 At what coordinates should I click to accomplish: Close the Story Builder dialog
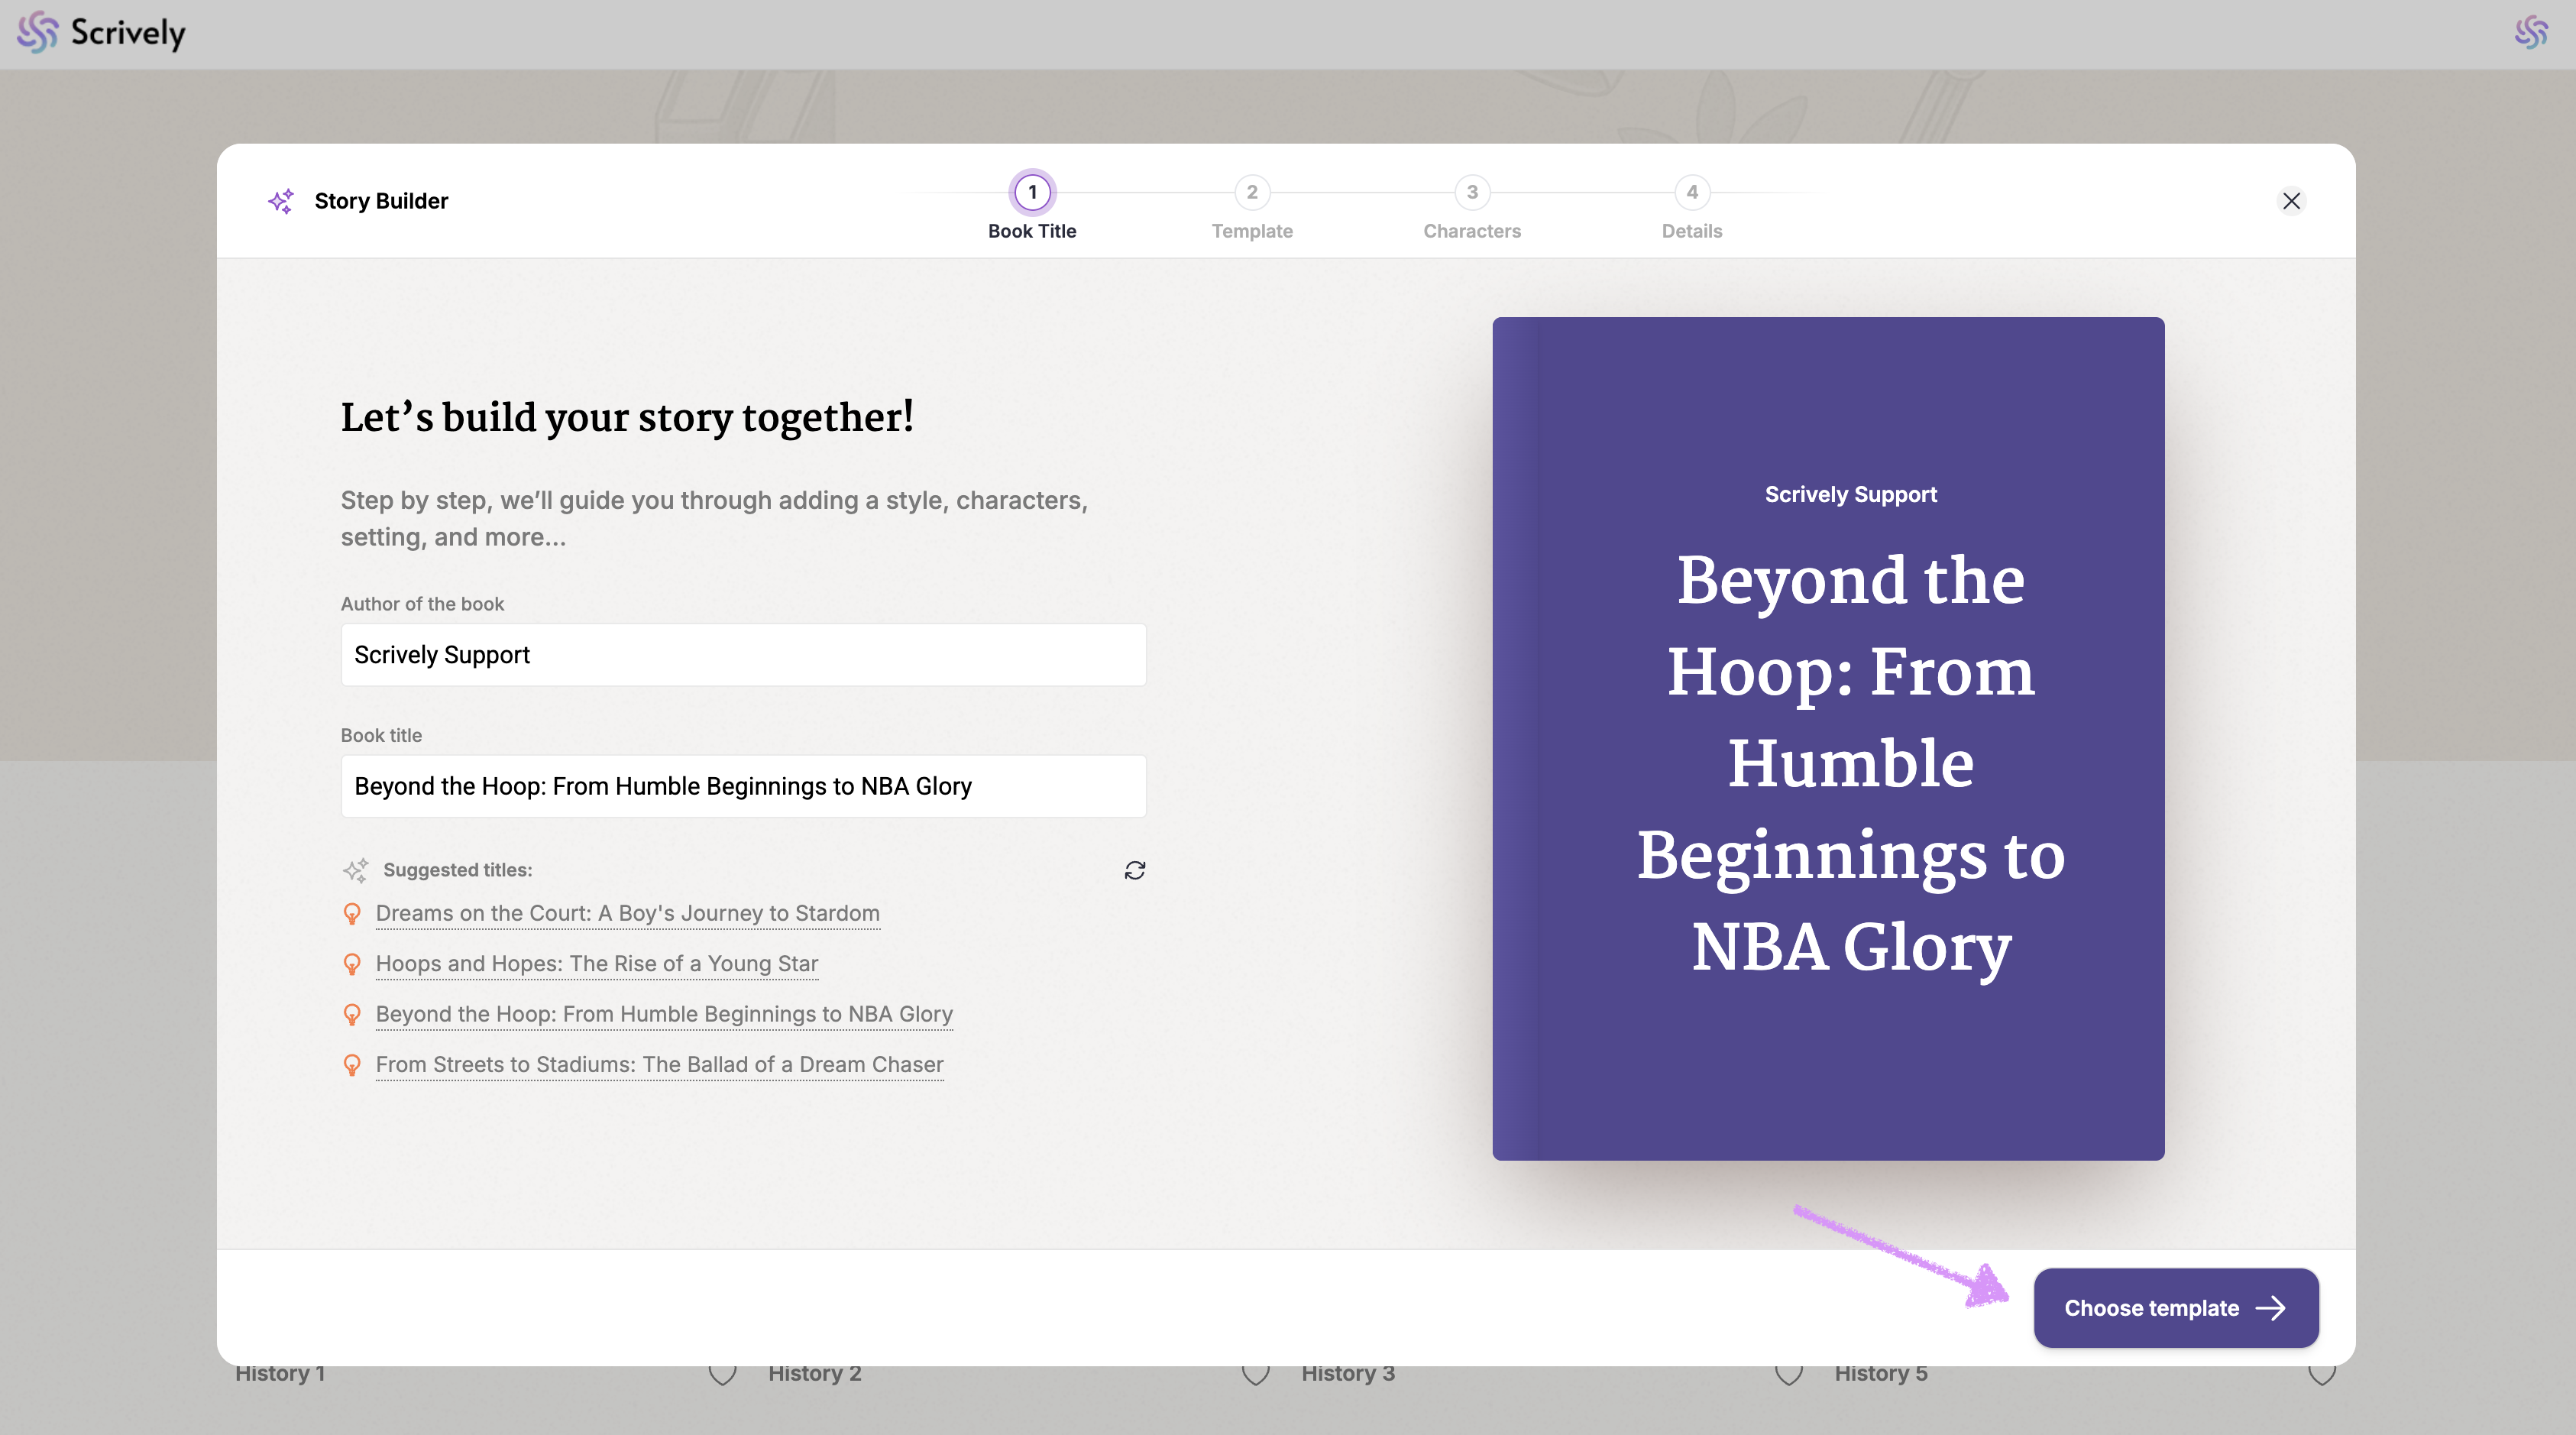[x=2291, y=201]
